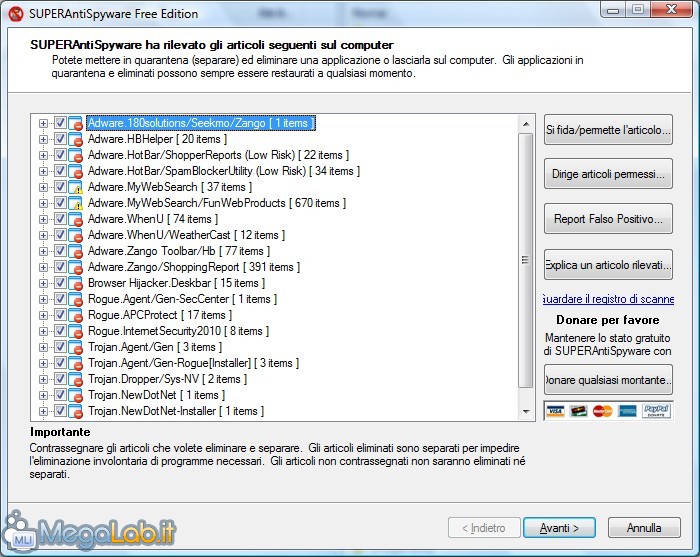The image size is (700, 557).
Task: Select the 'Adware.HBHelper [ 20 items ]' row
Action: [x=157, y=139]
